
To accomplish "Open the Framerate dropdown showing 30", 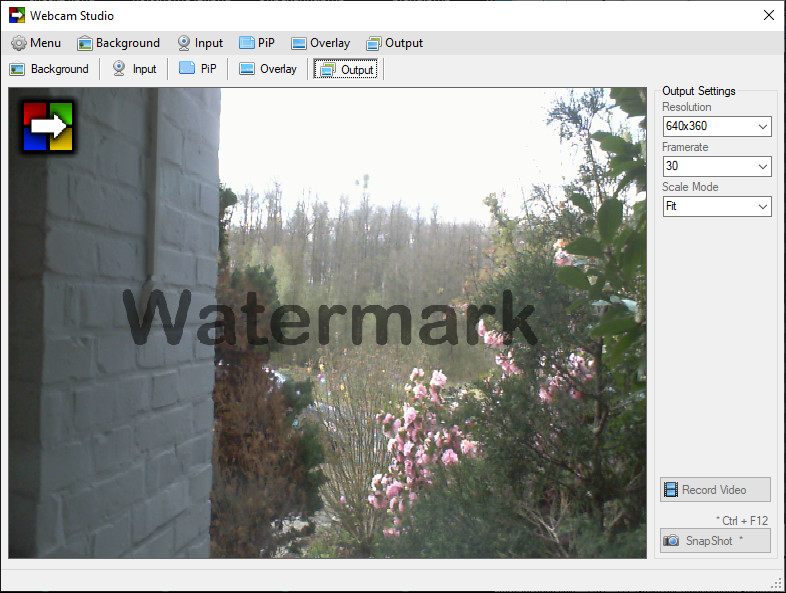I will tap(717, 166).
